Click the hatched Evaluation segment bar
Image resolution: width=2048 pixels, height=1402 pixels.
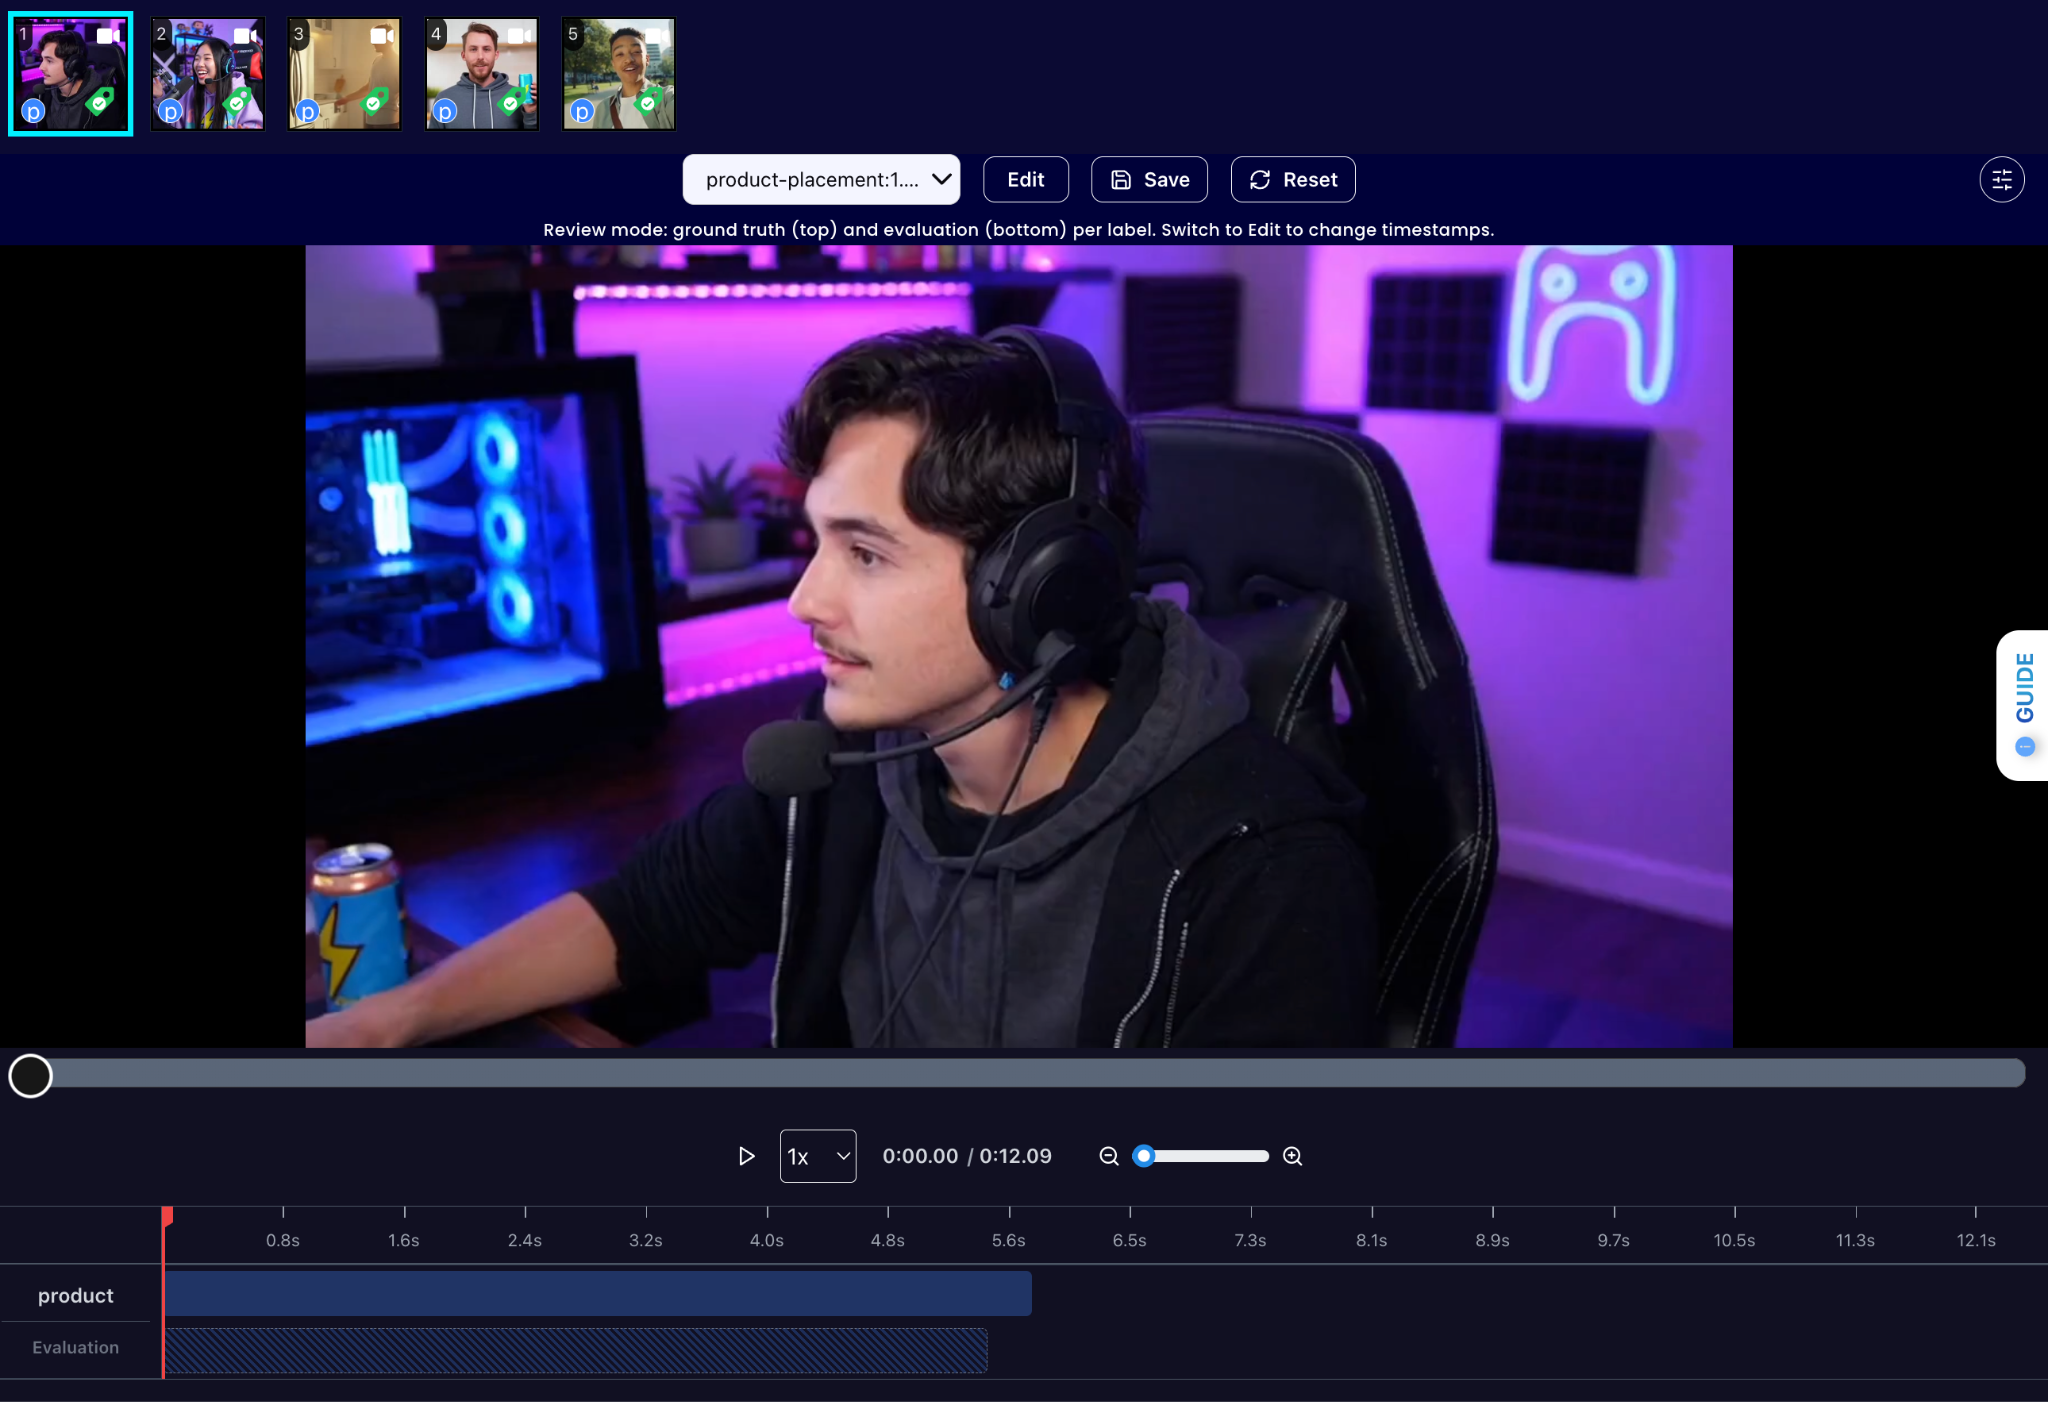[x=576, y=1350]
